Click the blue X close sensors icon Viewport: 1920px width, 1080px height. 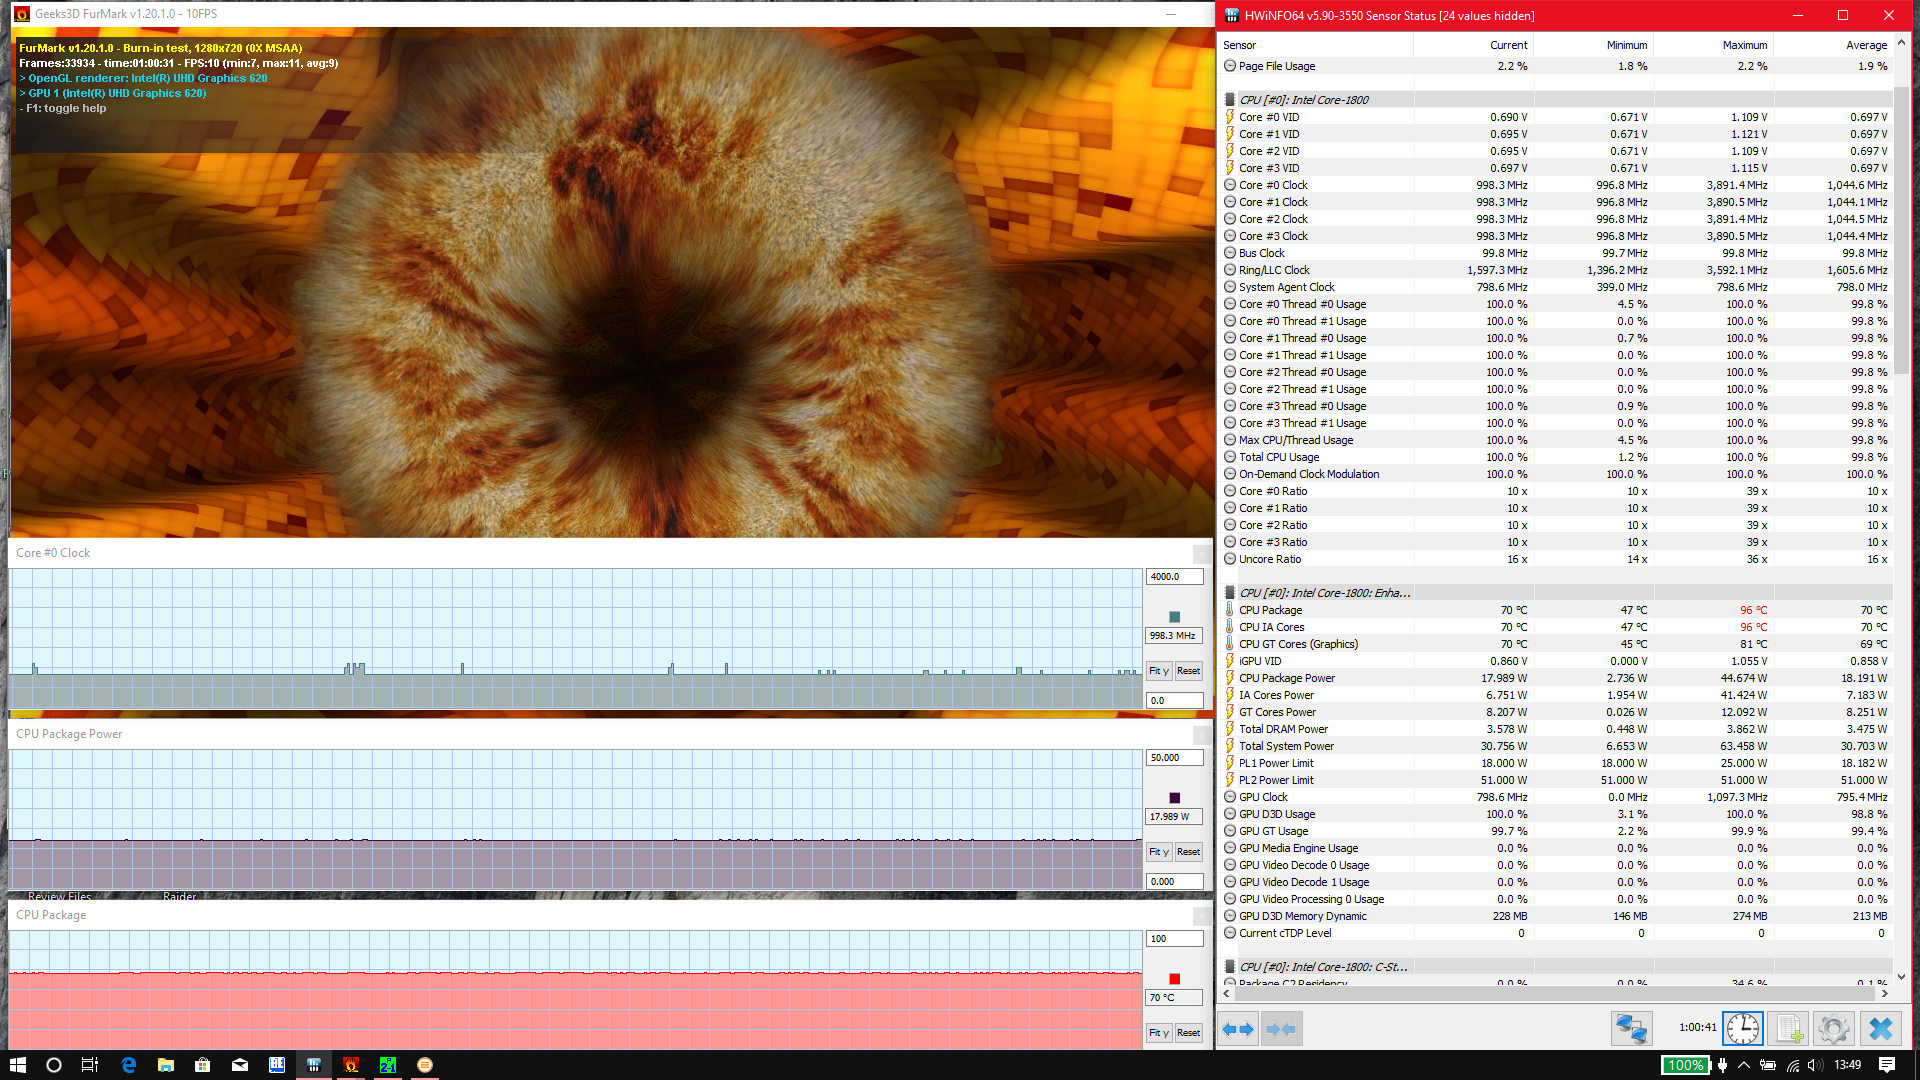pos(1880,1028)
